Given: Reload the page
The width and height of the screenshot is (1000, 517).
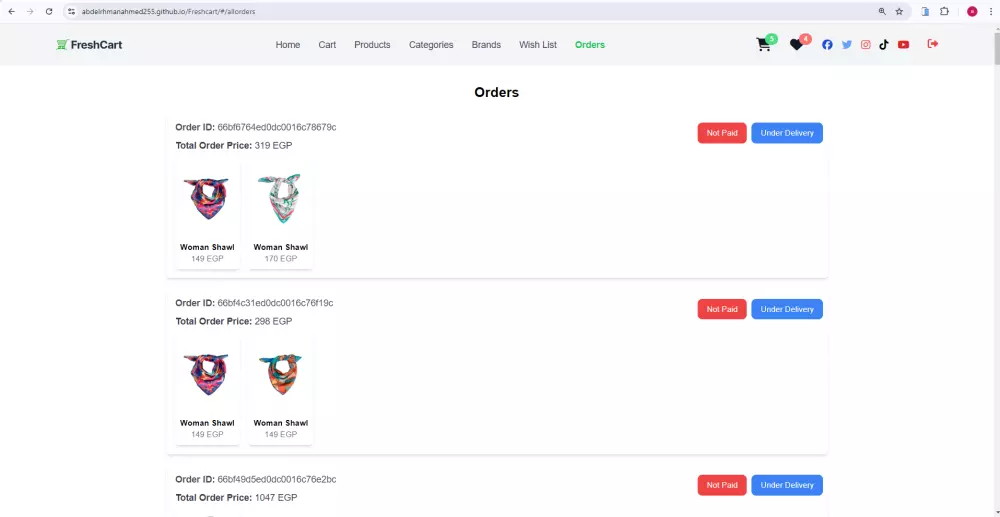Looking at the screenshot, I should [x=48, y=11].
